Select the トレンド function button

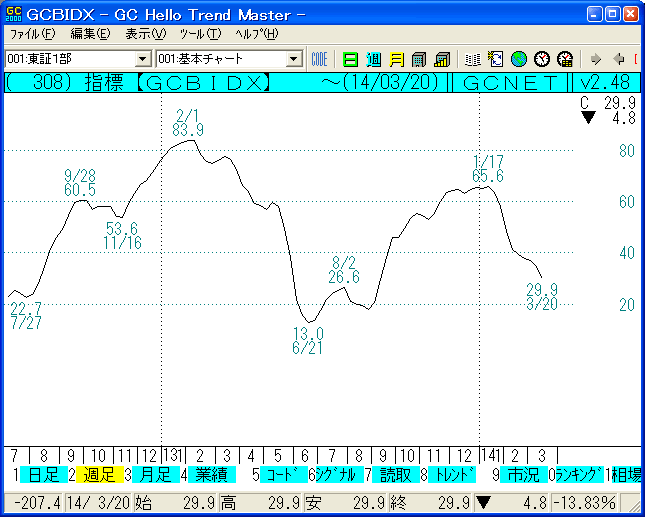(x=452, y=475)
